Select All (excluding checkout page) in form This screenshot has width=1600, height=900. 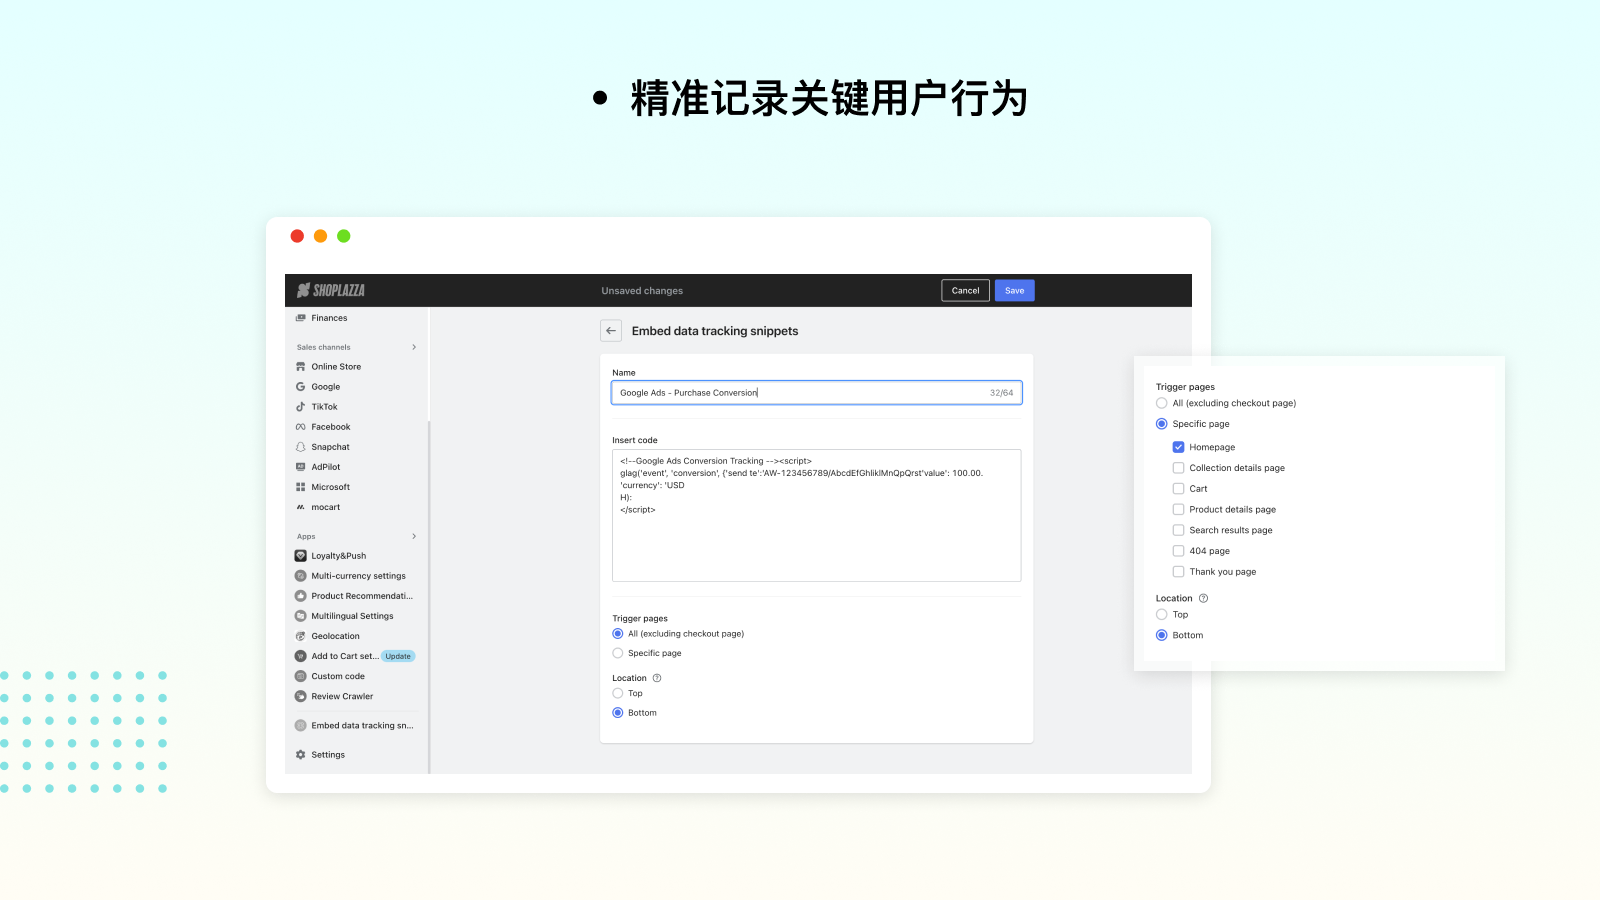point(618,634)
